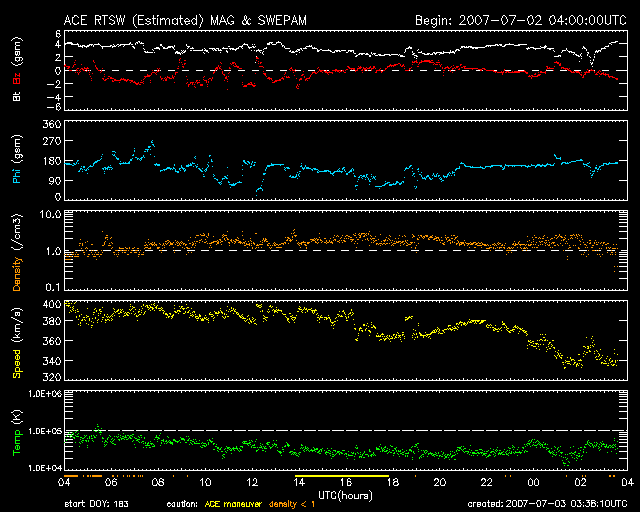Select the white 'Bt' axis label

(x=17, y=96)
